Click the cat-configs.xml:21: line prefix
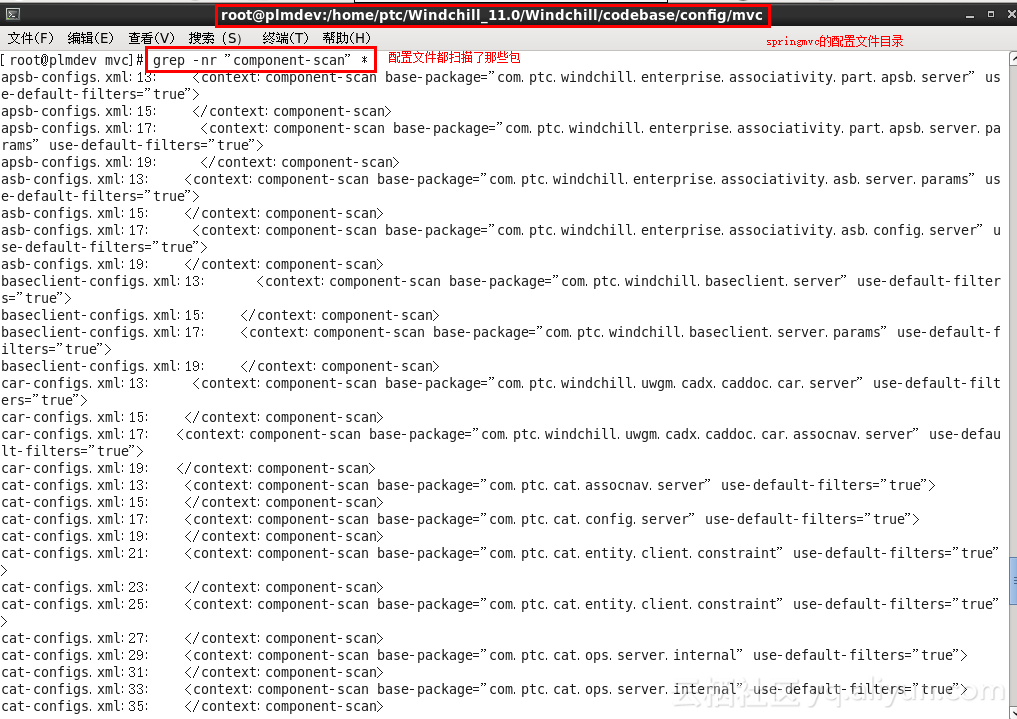 (75, 553)
